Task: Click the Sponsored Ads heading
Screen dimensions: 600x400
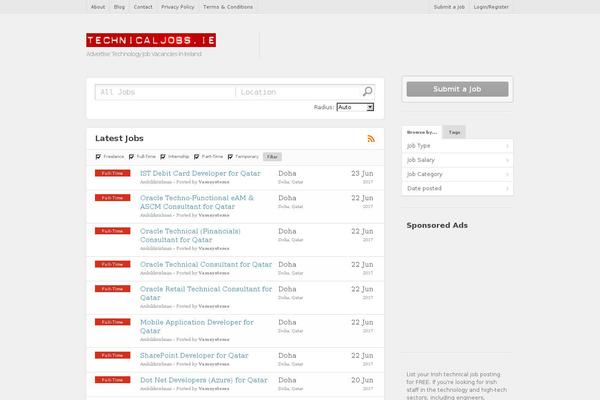Action: point(437,225)
